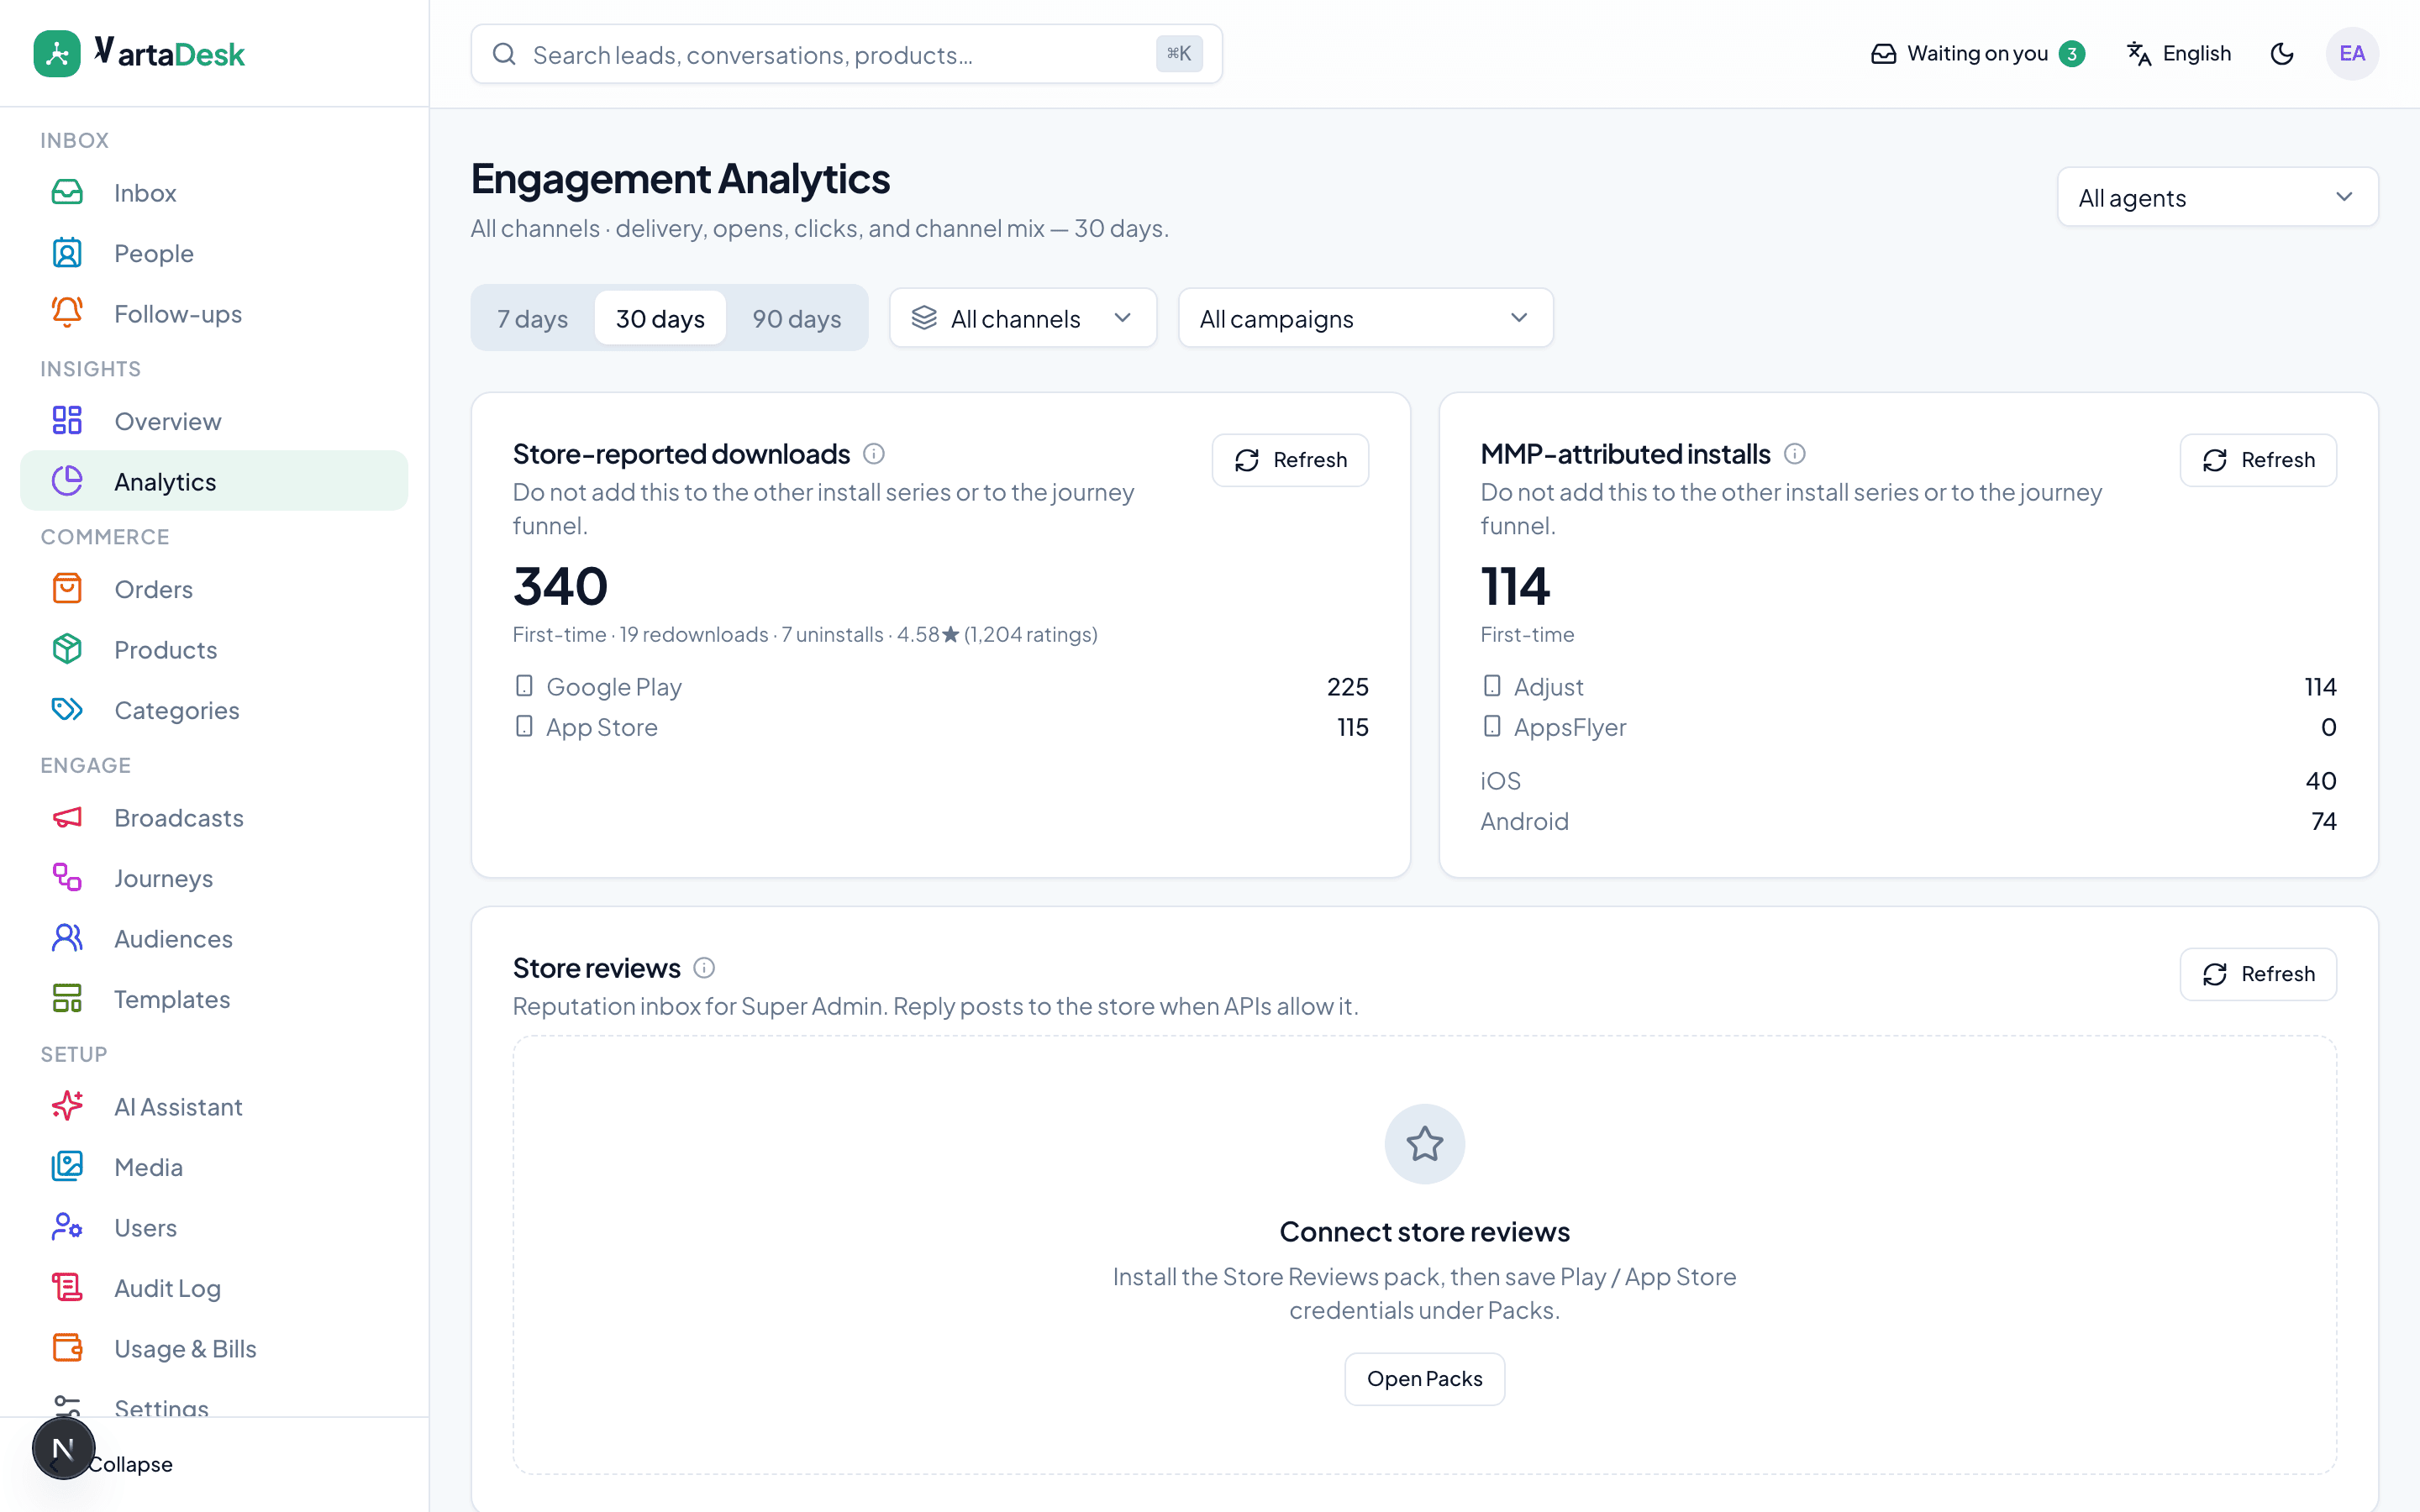Open the Inbox tray icon in sidebar

point(67,192)
